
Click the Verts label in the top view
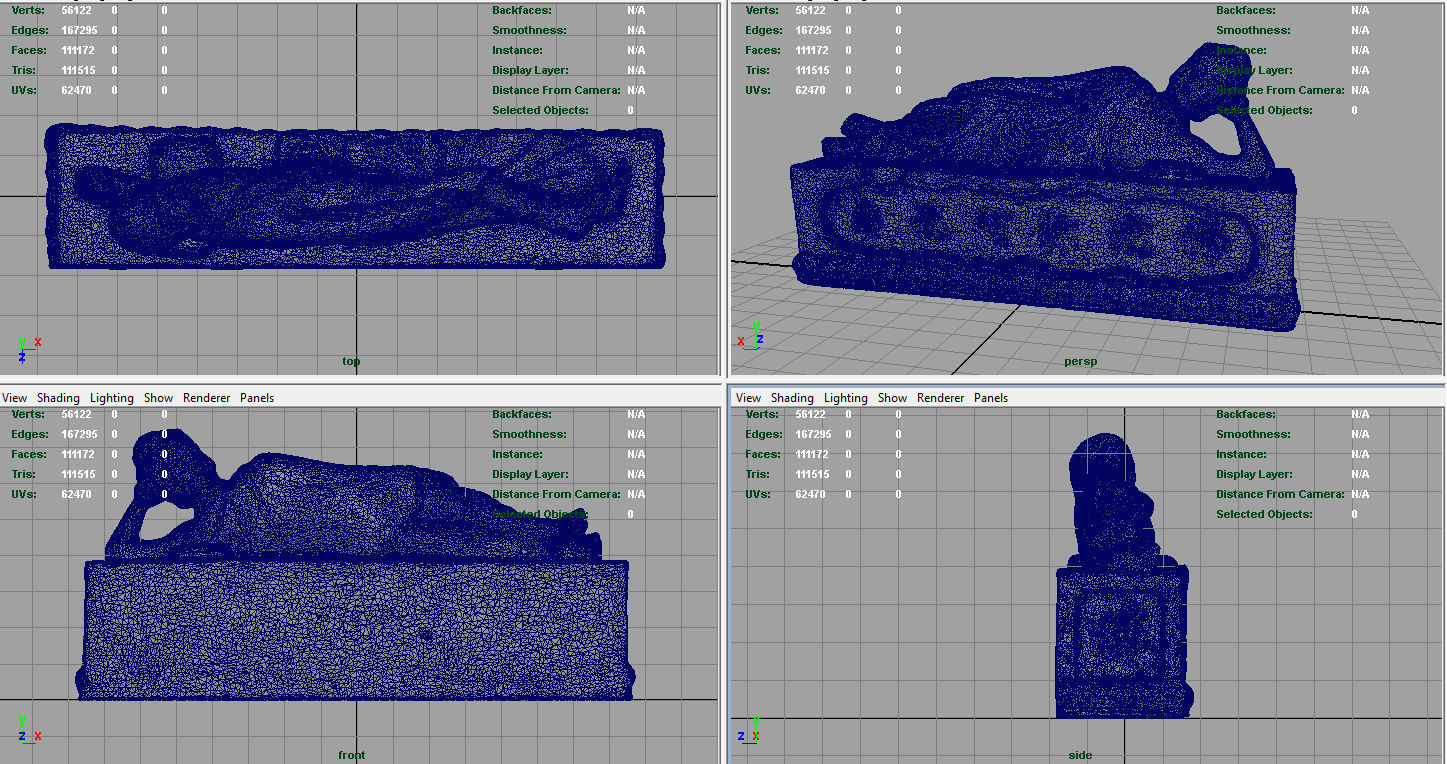[28, 10]
